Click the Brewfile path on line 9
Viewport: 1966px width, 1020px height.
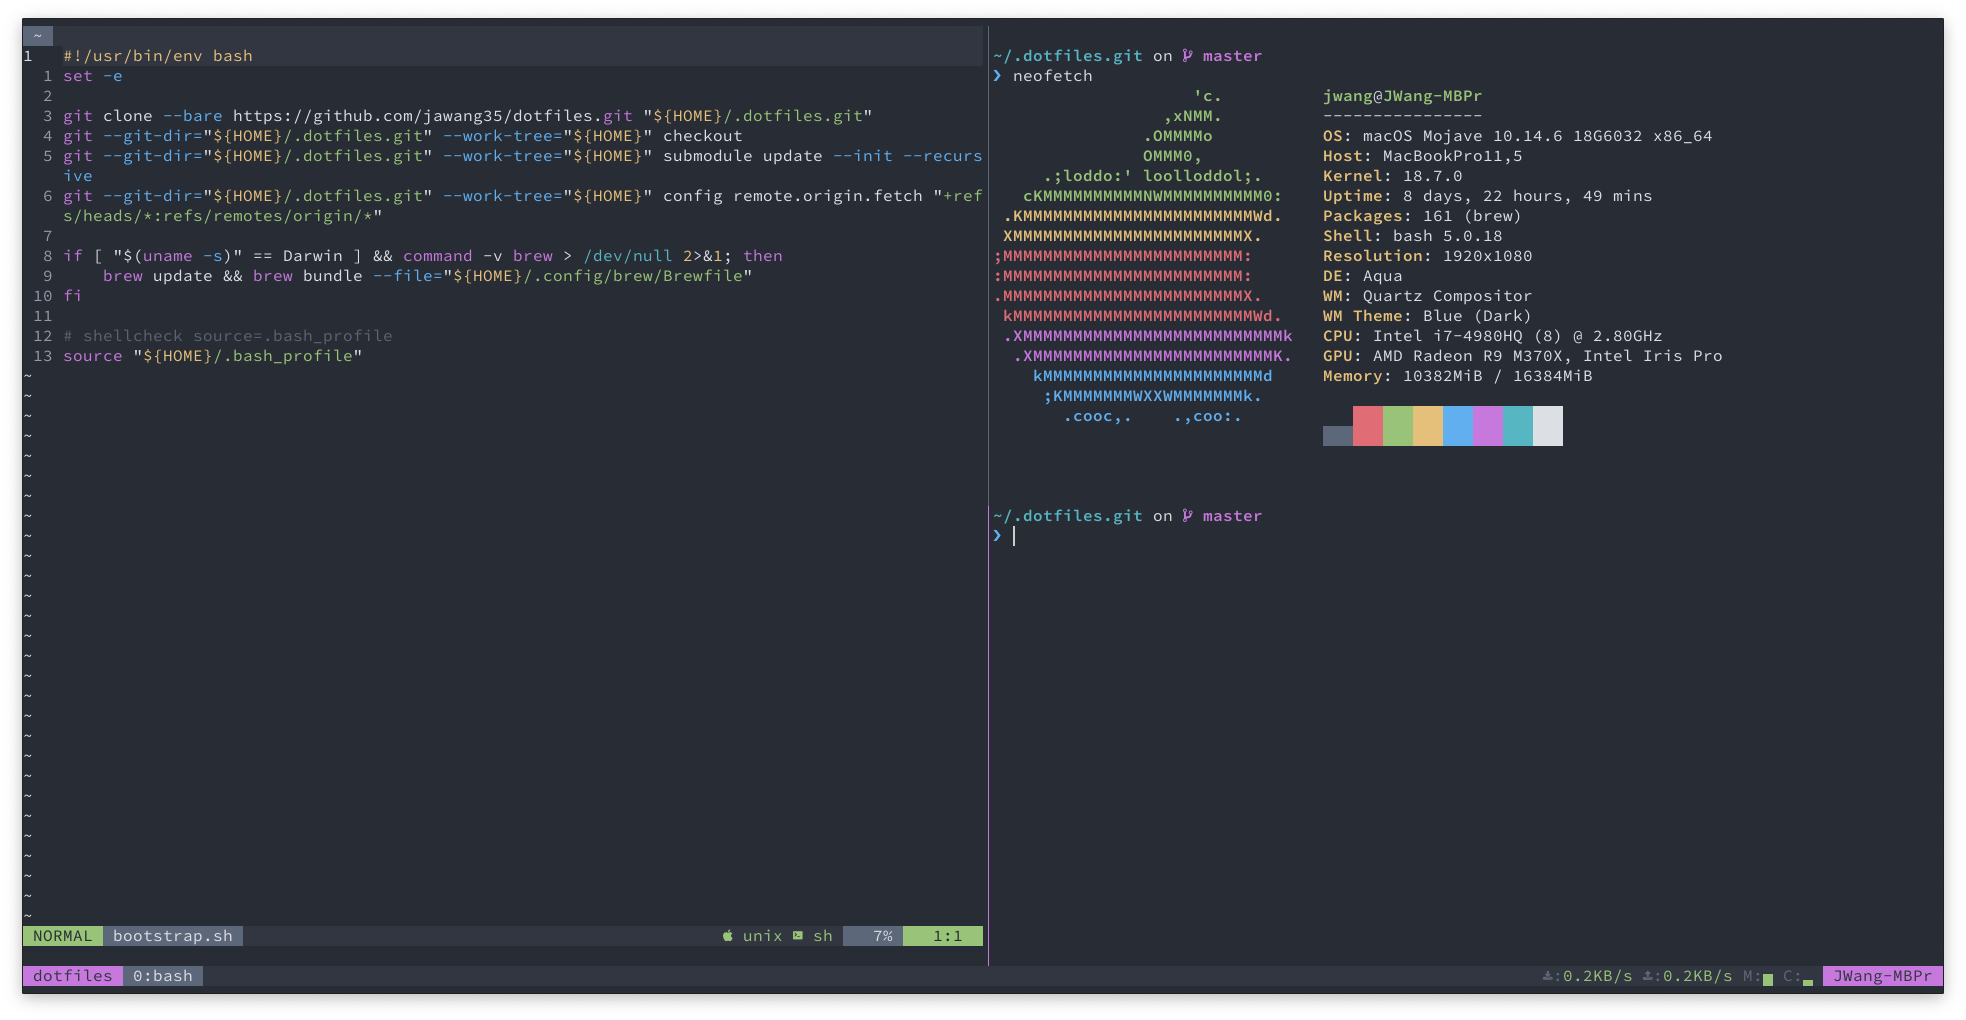click(x=598, y=276)
